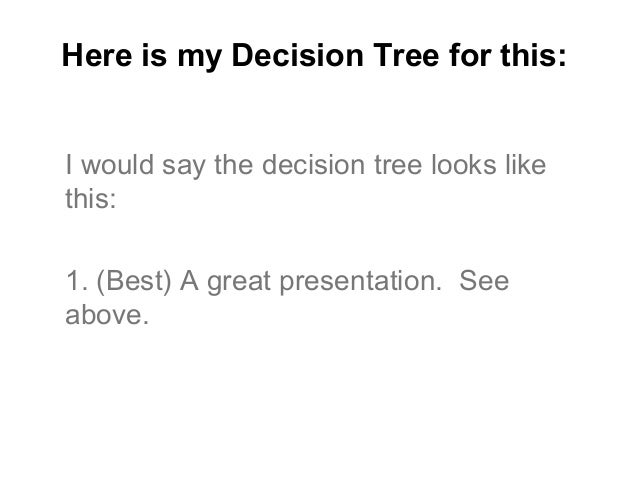This screenshot has height=479, width=638.
Task: Click the word "looks" in the body text
Action: click(x=464, y=165)
